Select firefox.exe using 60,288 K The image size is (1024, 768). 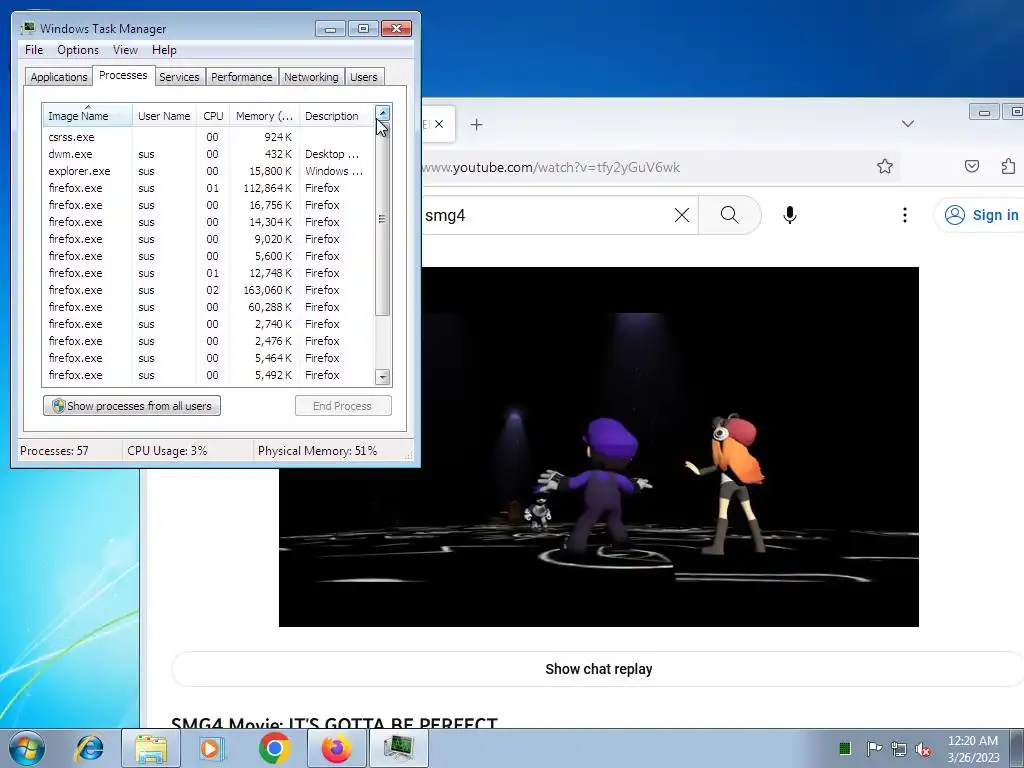(x=208, y=307)
